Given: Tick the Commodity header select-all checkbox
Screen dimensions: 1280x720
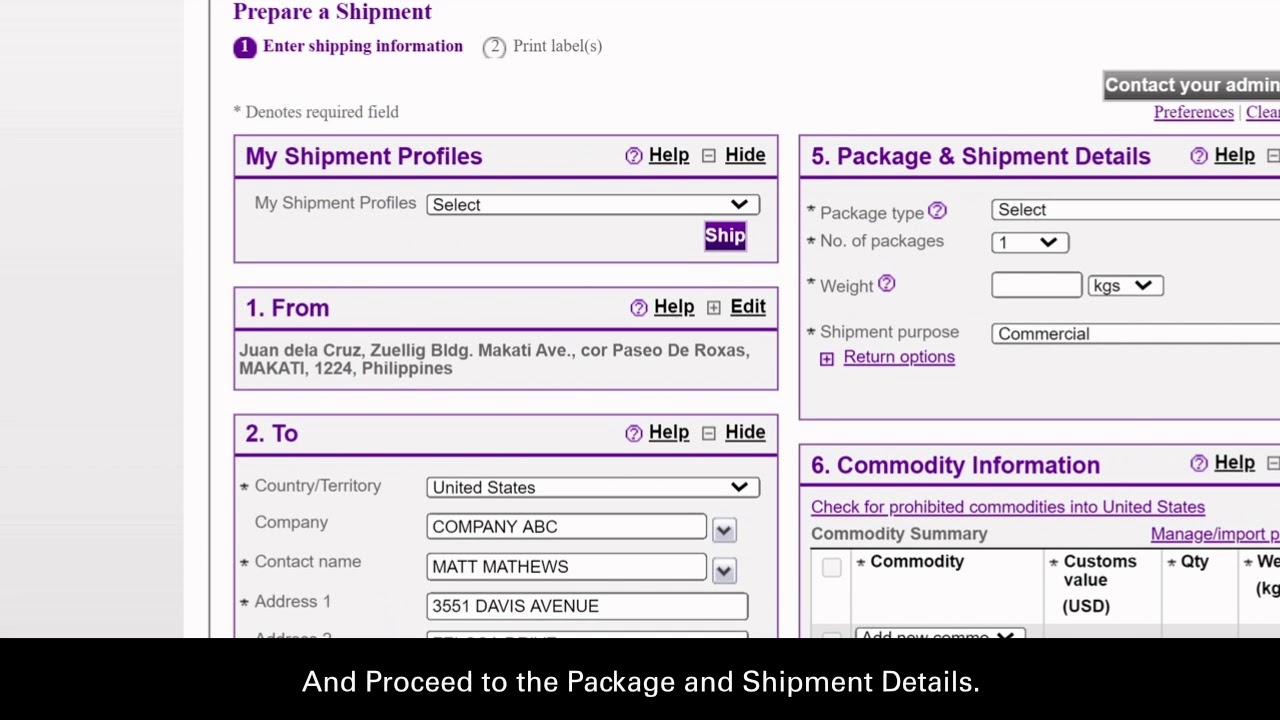Looking at the screenshot, I should coord(831,568).
